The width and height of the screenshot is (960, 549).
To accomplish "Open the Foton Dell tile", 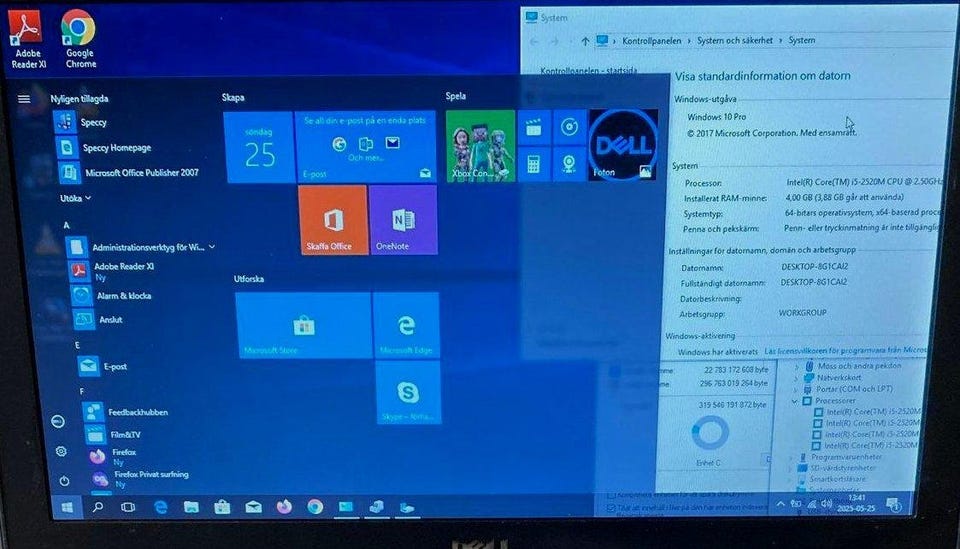I will pyautogui.click(x=623, y=145).
